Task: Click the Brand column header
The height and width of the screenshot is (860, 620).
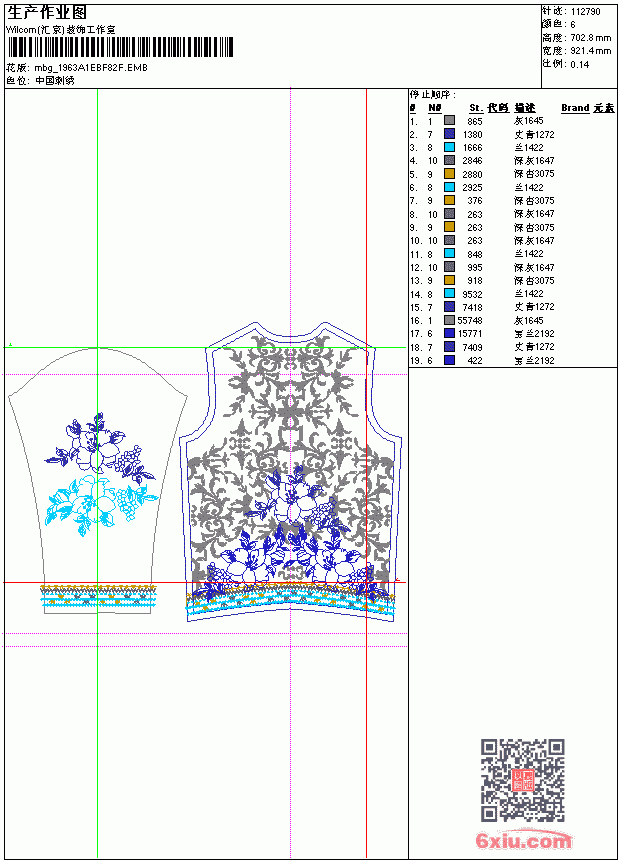Action: pyautogui.click(x=575, y=108)
